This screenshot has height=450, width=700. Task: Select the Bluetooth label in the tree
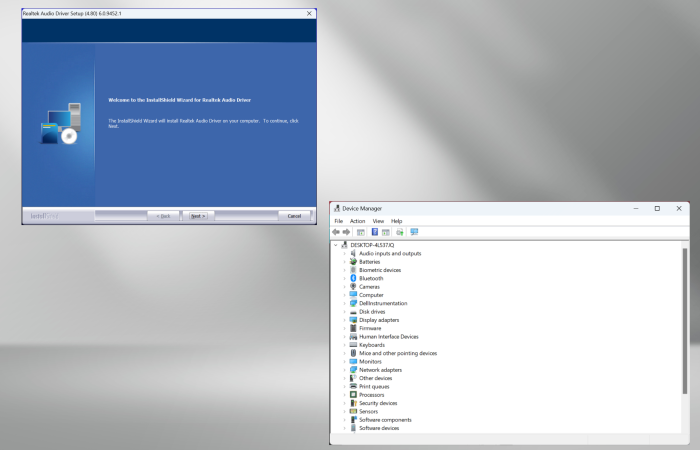[x=371, y=278]
